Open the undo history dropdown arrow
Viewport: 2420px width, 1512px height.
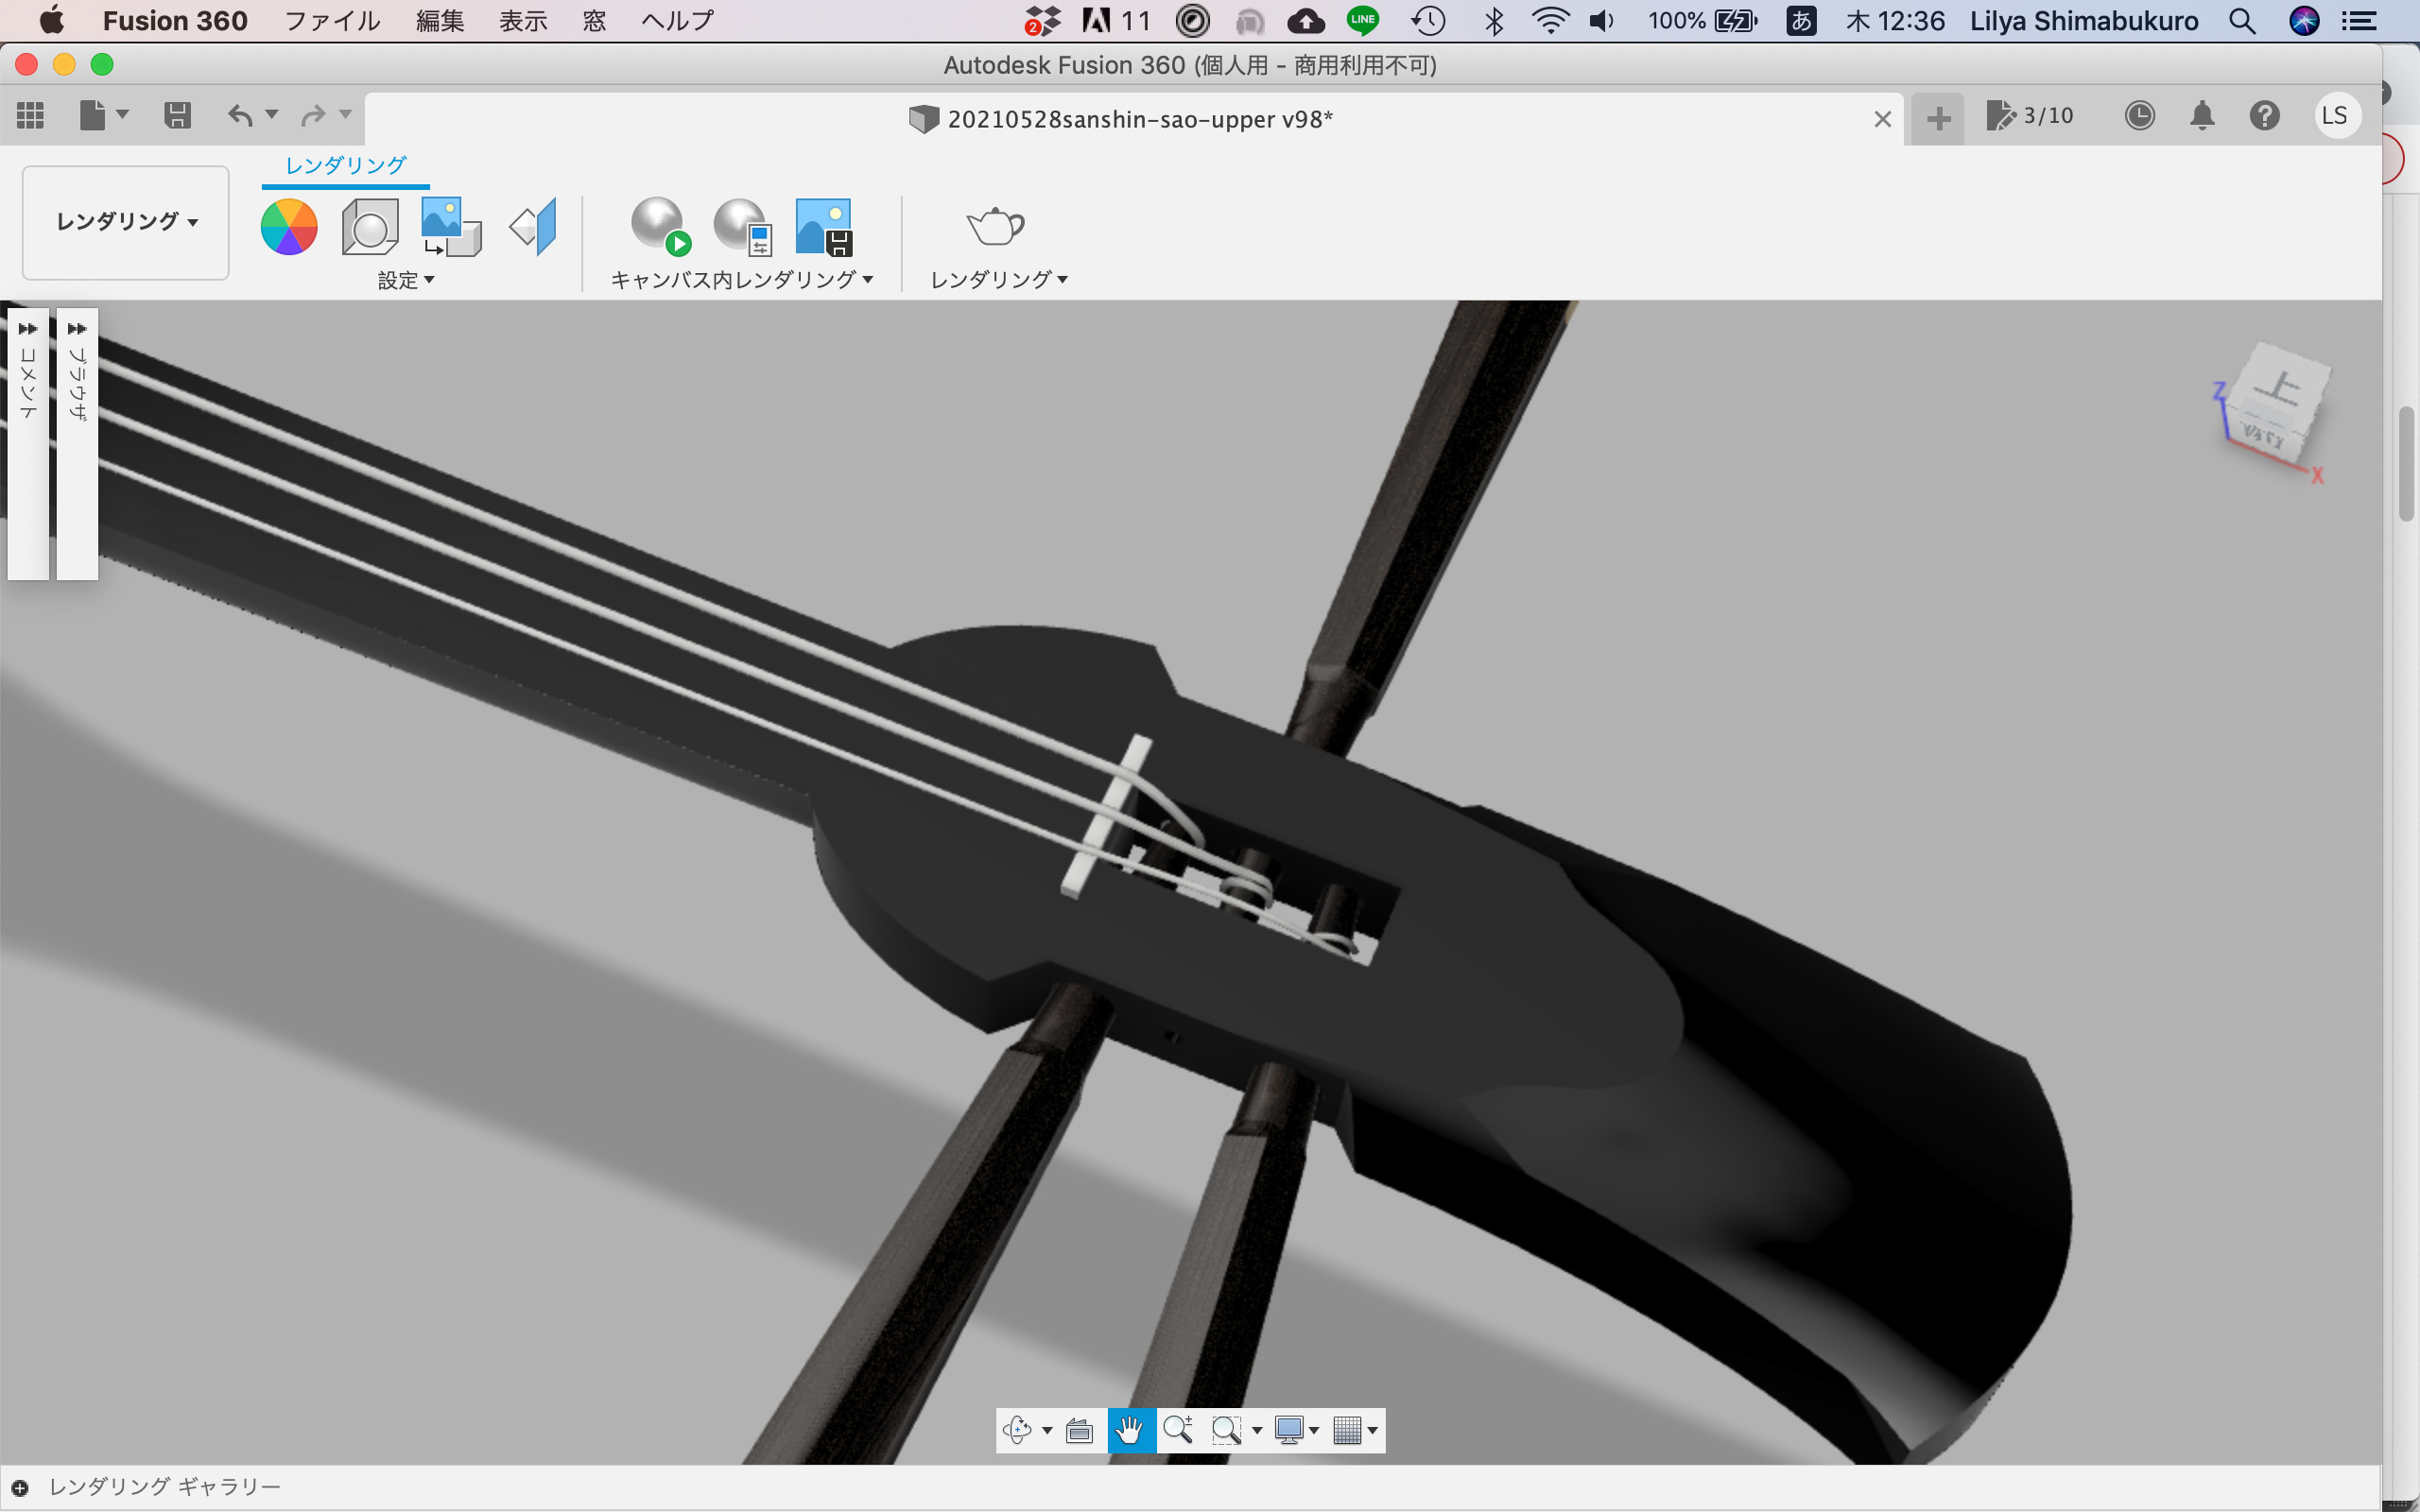click(x=272, y=114)
